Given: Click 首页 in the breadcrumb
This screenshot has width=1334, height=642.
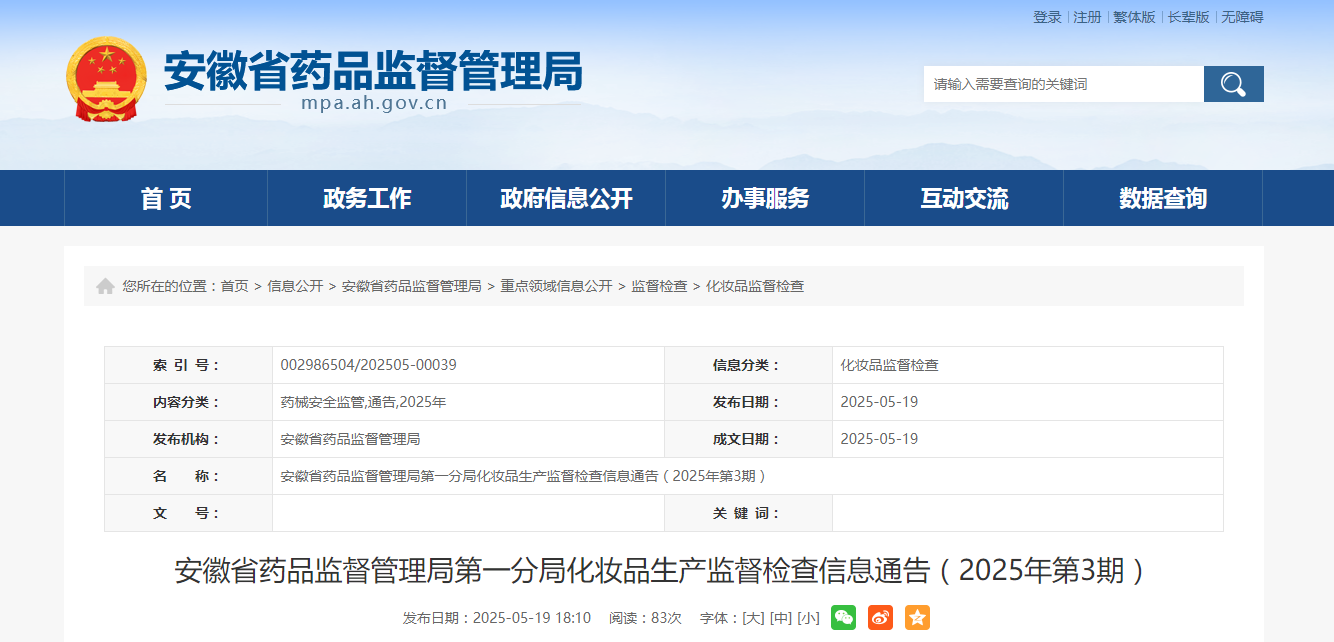Looking at the screenshot, I should point(235,286).
